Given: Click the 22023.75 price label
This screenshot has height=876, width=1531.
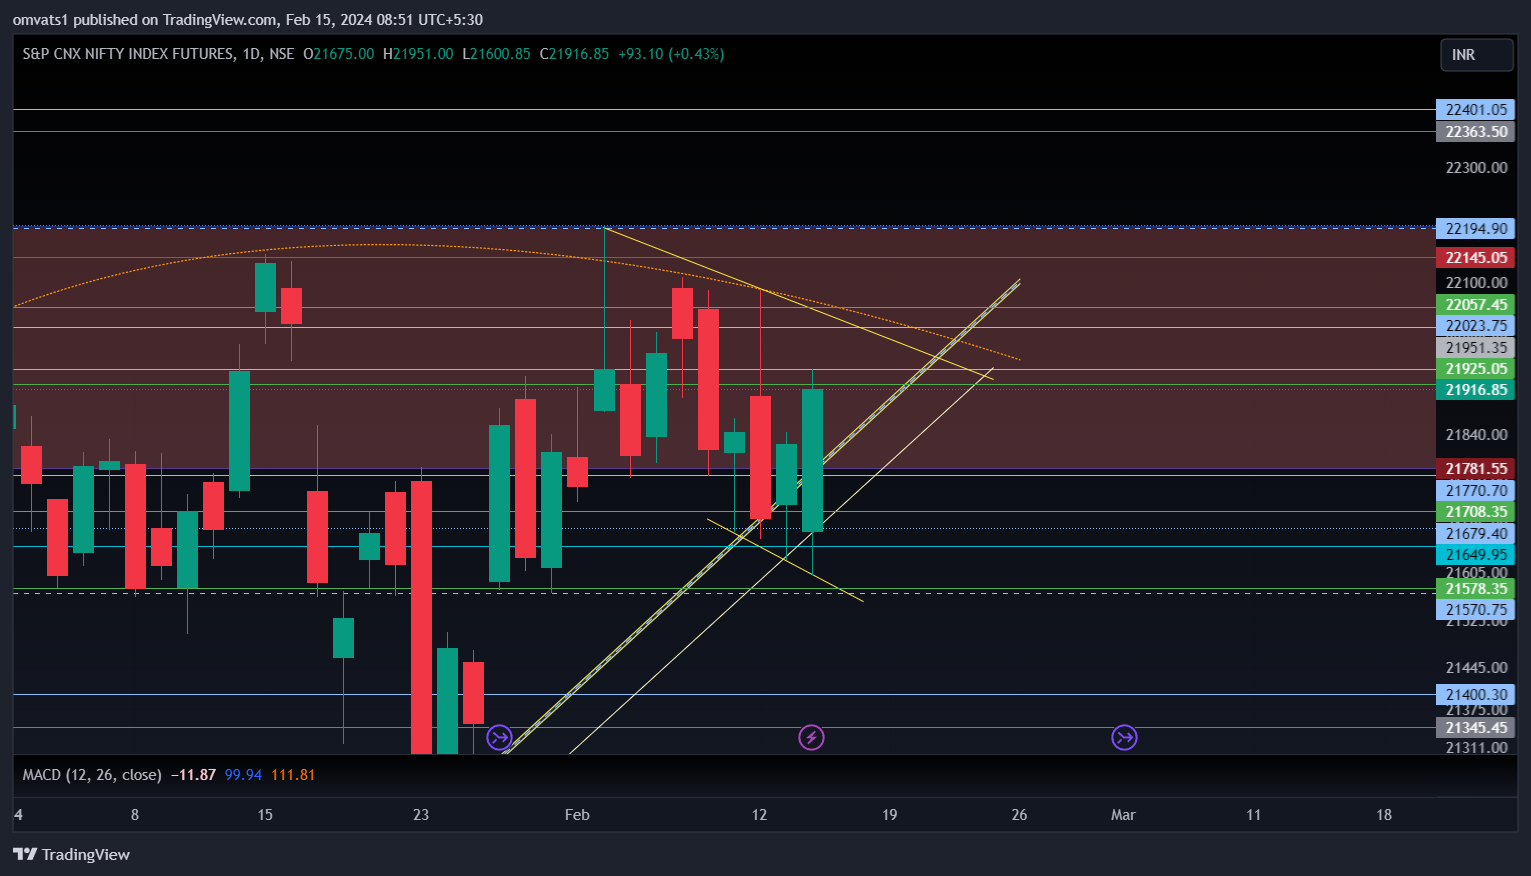Looking at the screenshot, I should tap(1475, 326).
